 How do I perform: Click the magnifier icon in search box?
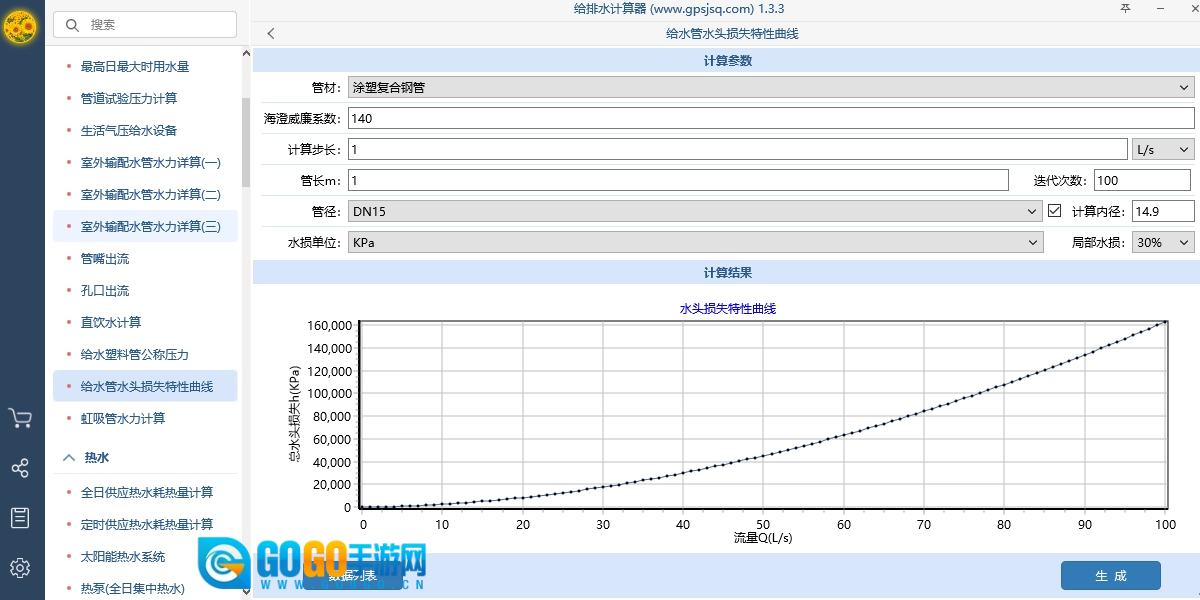(x=72, y=25)
